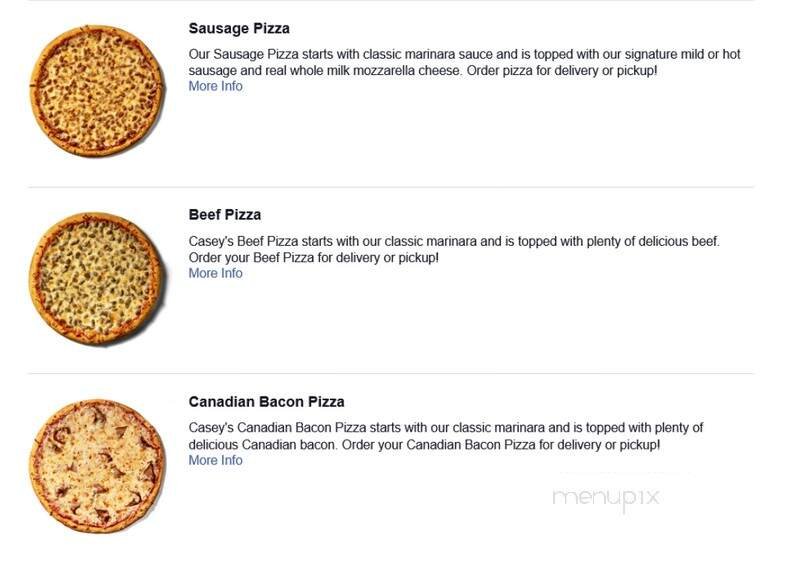The image size is (785, 580).
Task: Select the Canadian Bacon Pizza heading
Action: tap(266, 402)
